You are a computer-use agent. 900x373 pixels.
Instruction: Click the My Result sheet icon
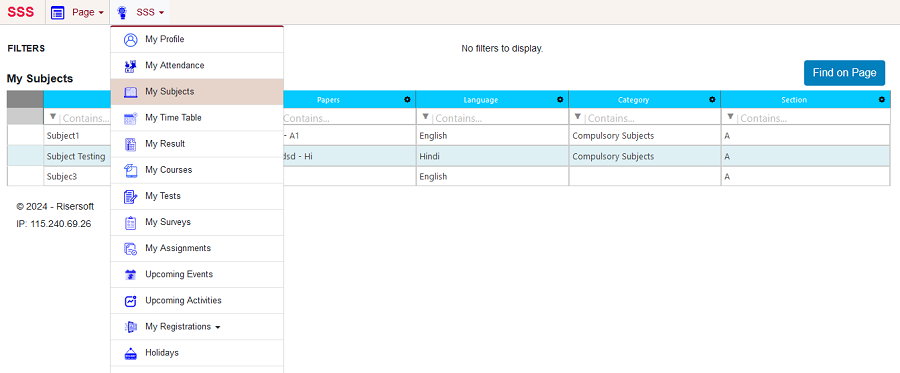(131, 144)
